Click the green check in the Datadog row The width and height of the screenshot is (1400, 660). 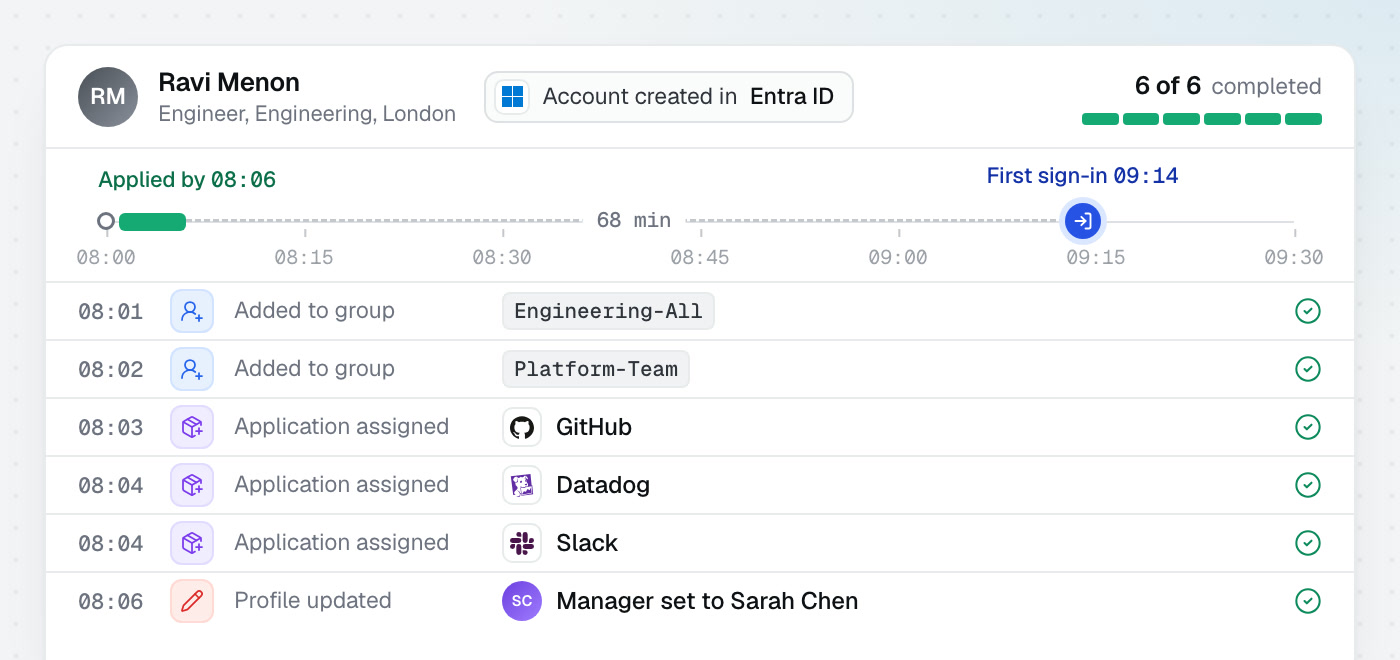point(1308,485)
